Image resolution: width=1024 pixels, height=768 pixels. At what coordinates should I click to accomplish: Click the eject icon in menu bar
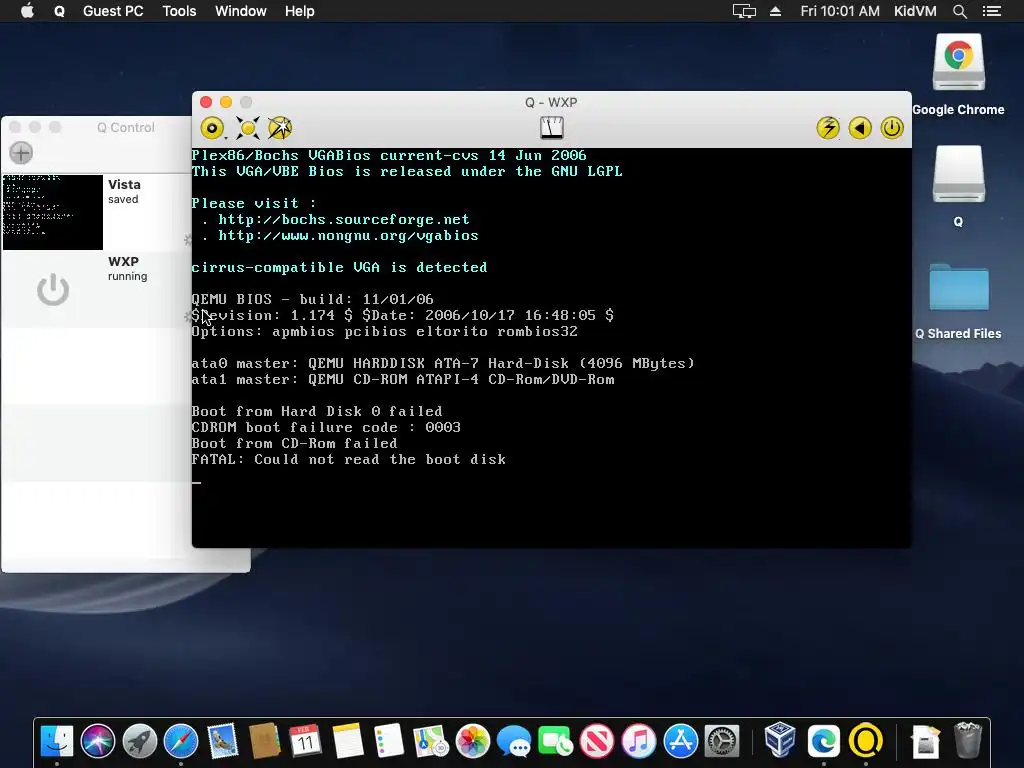coord(775,11)
